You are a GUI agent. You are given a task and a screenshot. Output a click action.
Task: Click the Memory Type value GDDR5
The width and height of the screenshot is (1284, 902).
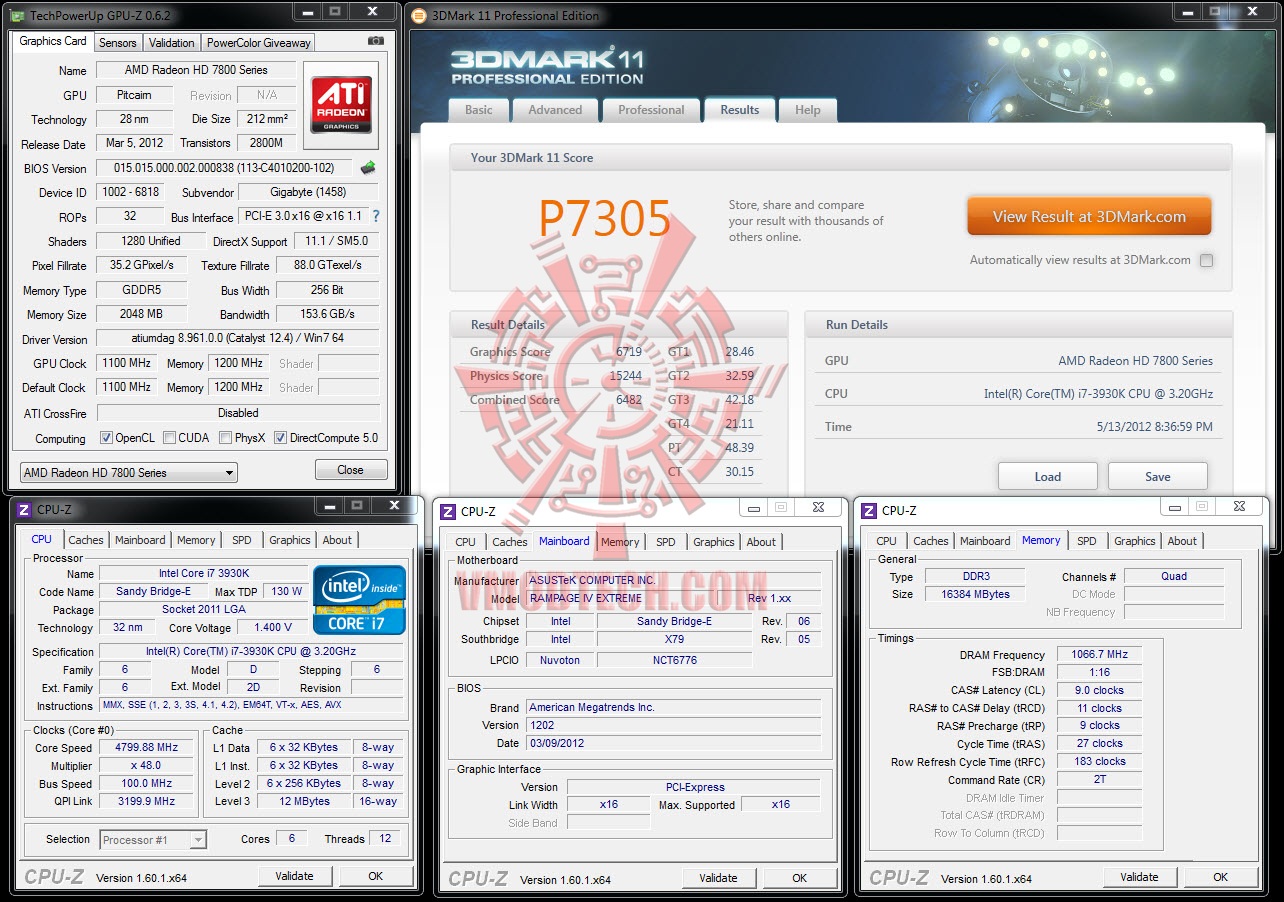tap(141, 290)
